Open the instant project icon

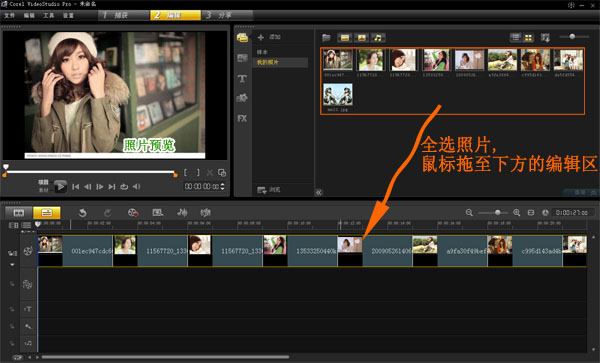tap(158, 213)
